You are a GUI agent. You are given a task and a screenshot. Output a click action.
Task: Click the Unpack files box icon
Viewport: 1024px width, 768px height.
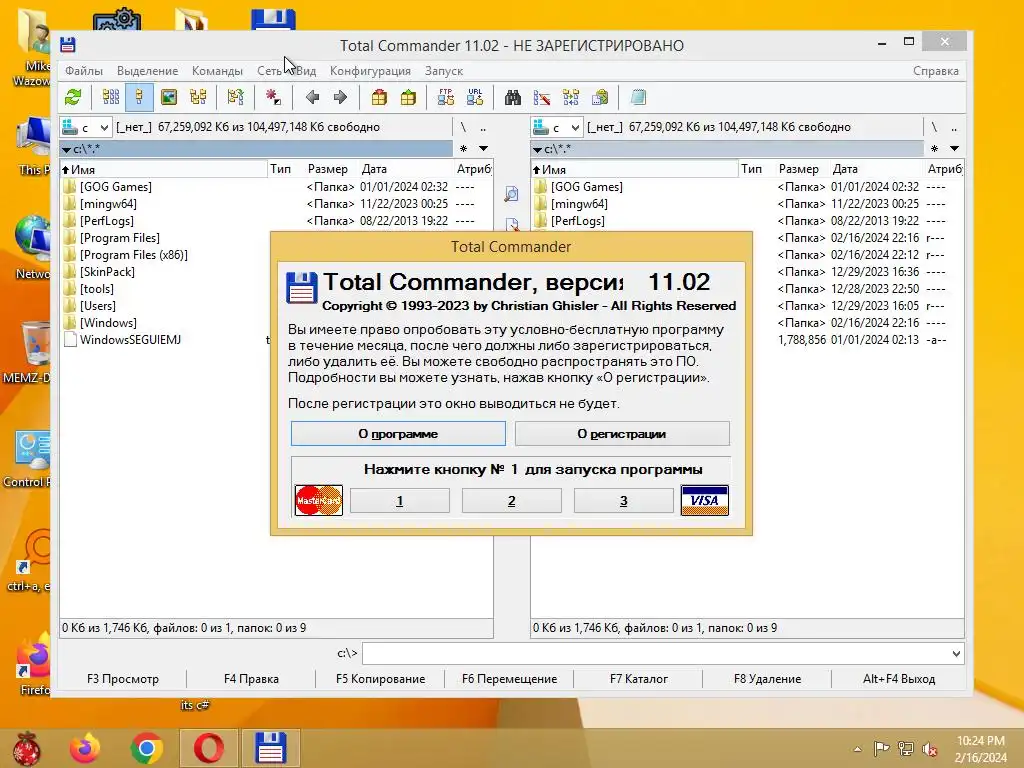[408, 98]
